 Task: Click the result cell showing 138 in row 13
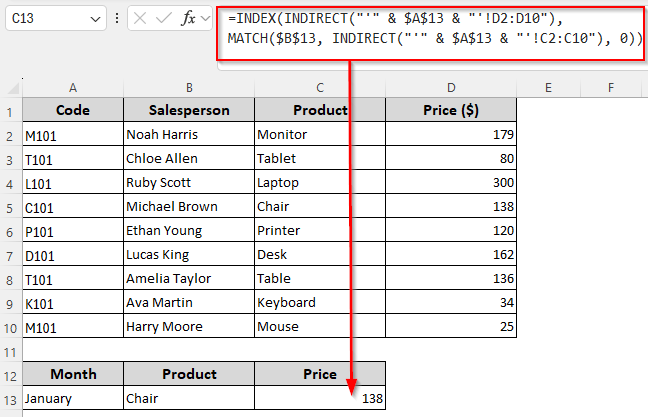319,399
